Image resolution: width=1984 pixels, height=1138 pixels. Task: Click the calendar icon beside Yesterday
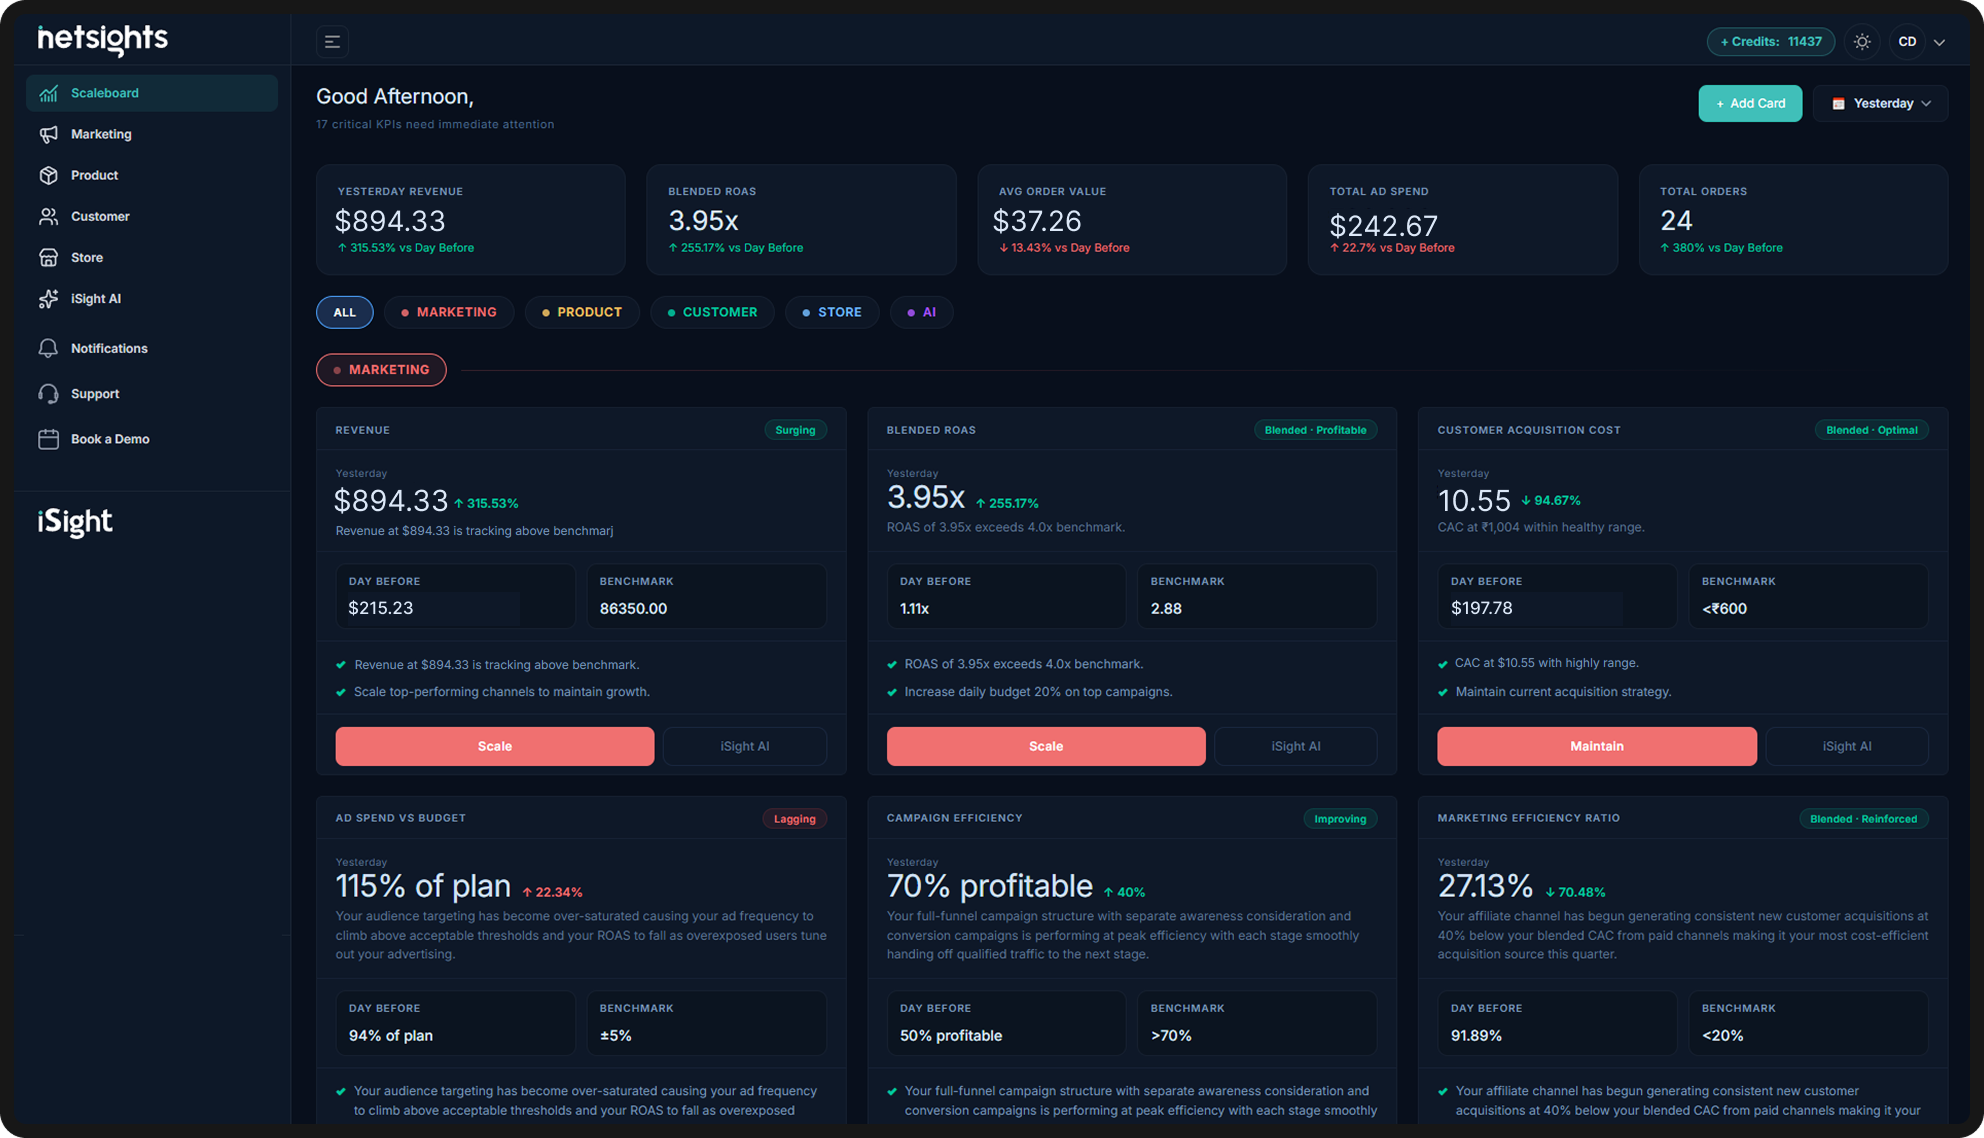[x=1838, y=103]
